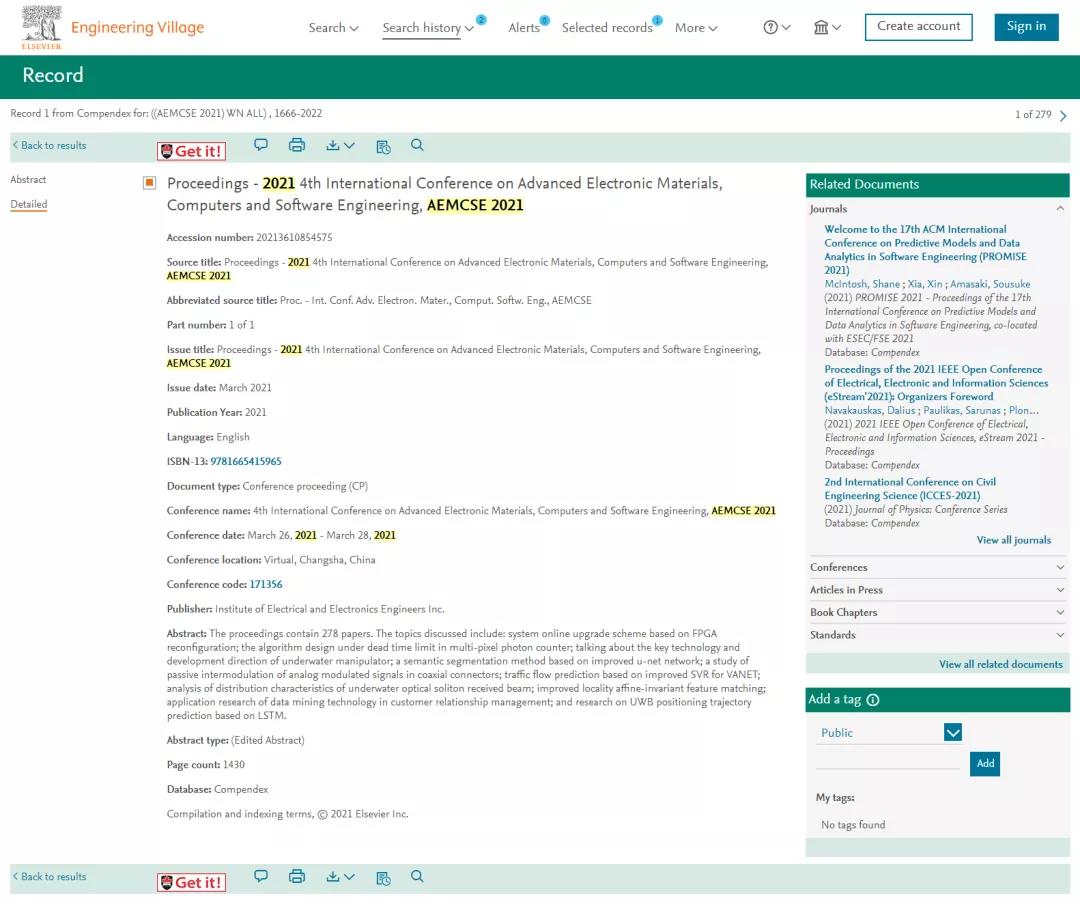This screenshot has height=900, width=1080.
Task: Open the Public tag visibility dropdown
Action: [952, 733]
